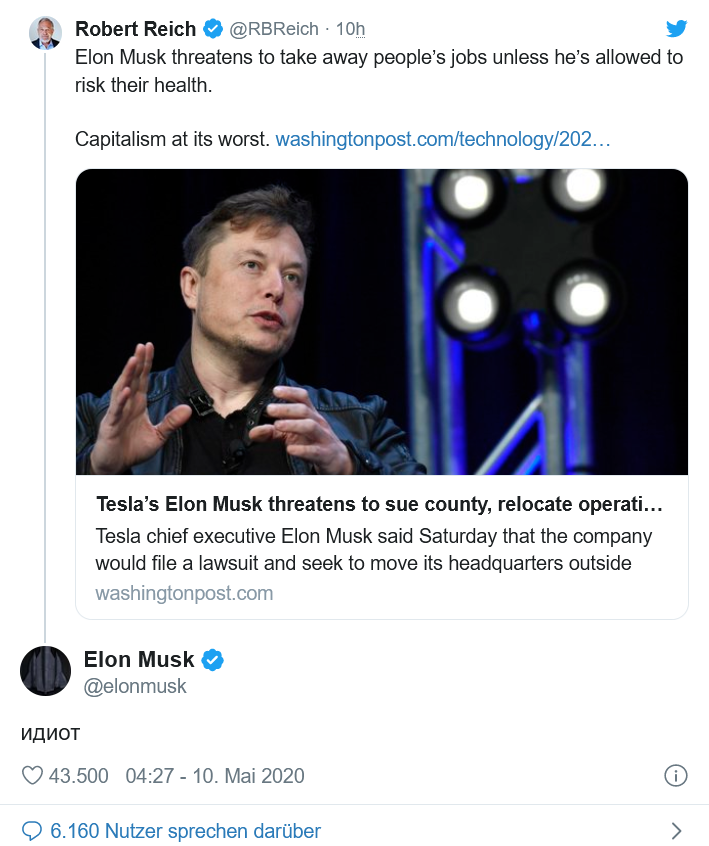Click Elon Musk's profile avatar

click(x=45, y=671)
